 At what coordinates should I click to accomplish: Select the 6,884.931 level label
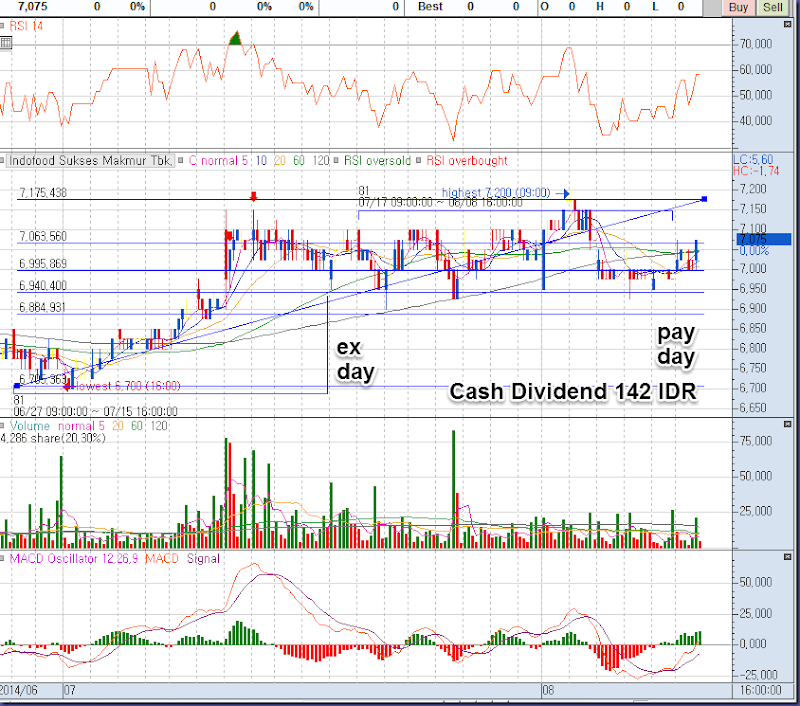(x=43, y=307)
